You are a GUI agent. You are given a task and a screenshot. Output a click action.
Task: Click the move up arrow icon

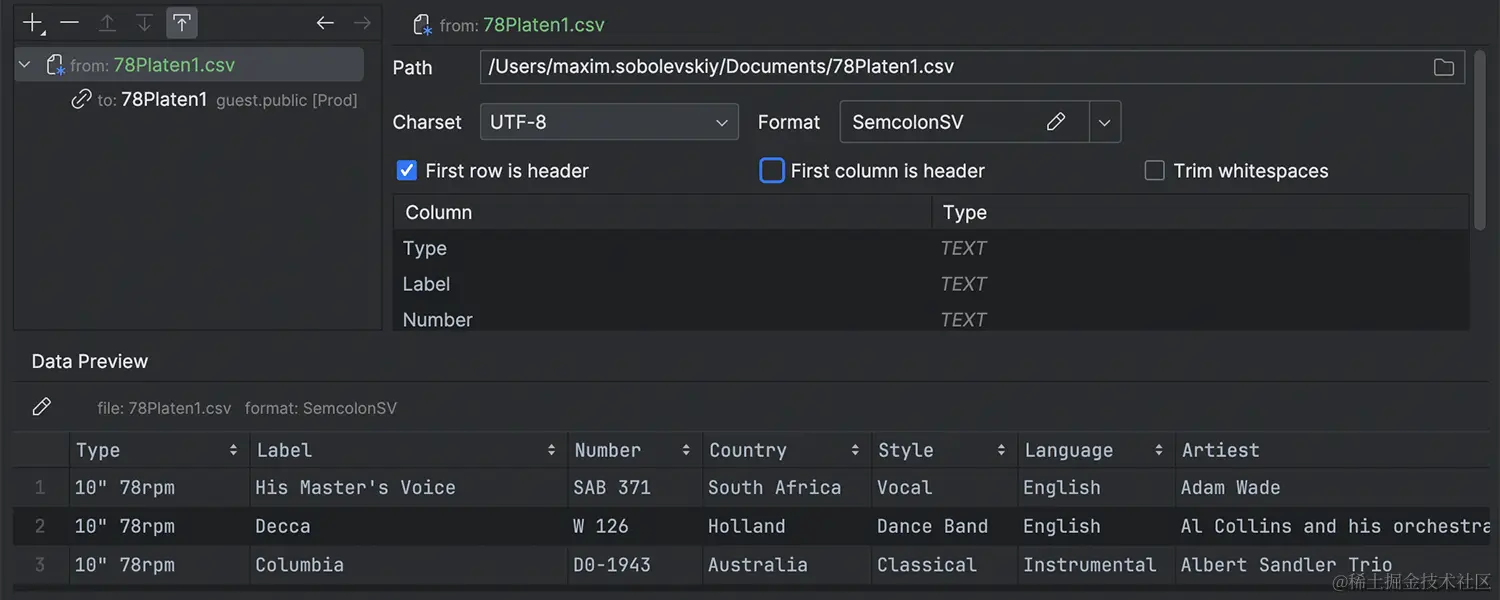(x=106, y=22)
